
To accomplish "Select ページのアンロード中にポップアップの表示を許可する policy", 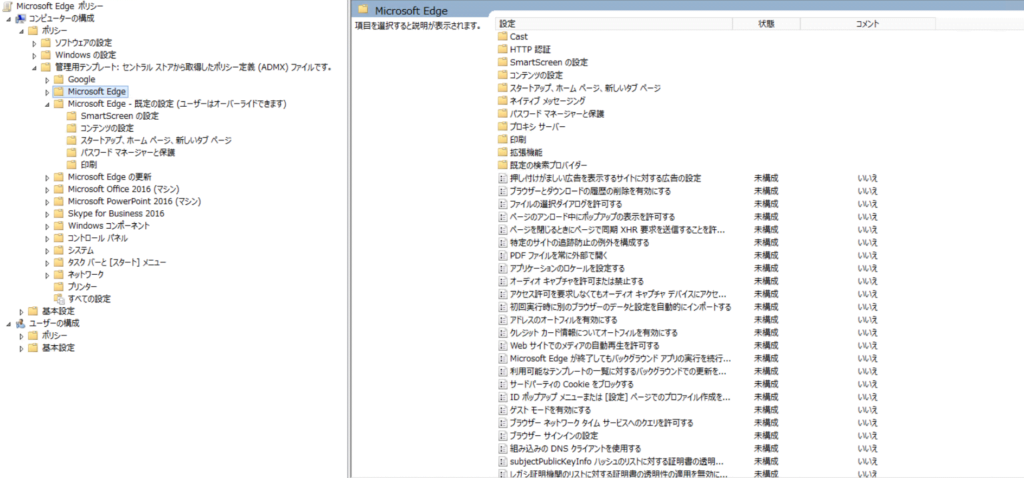I will point(592,217).
